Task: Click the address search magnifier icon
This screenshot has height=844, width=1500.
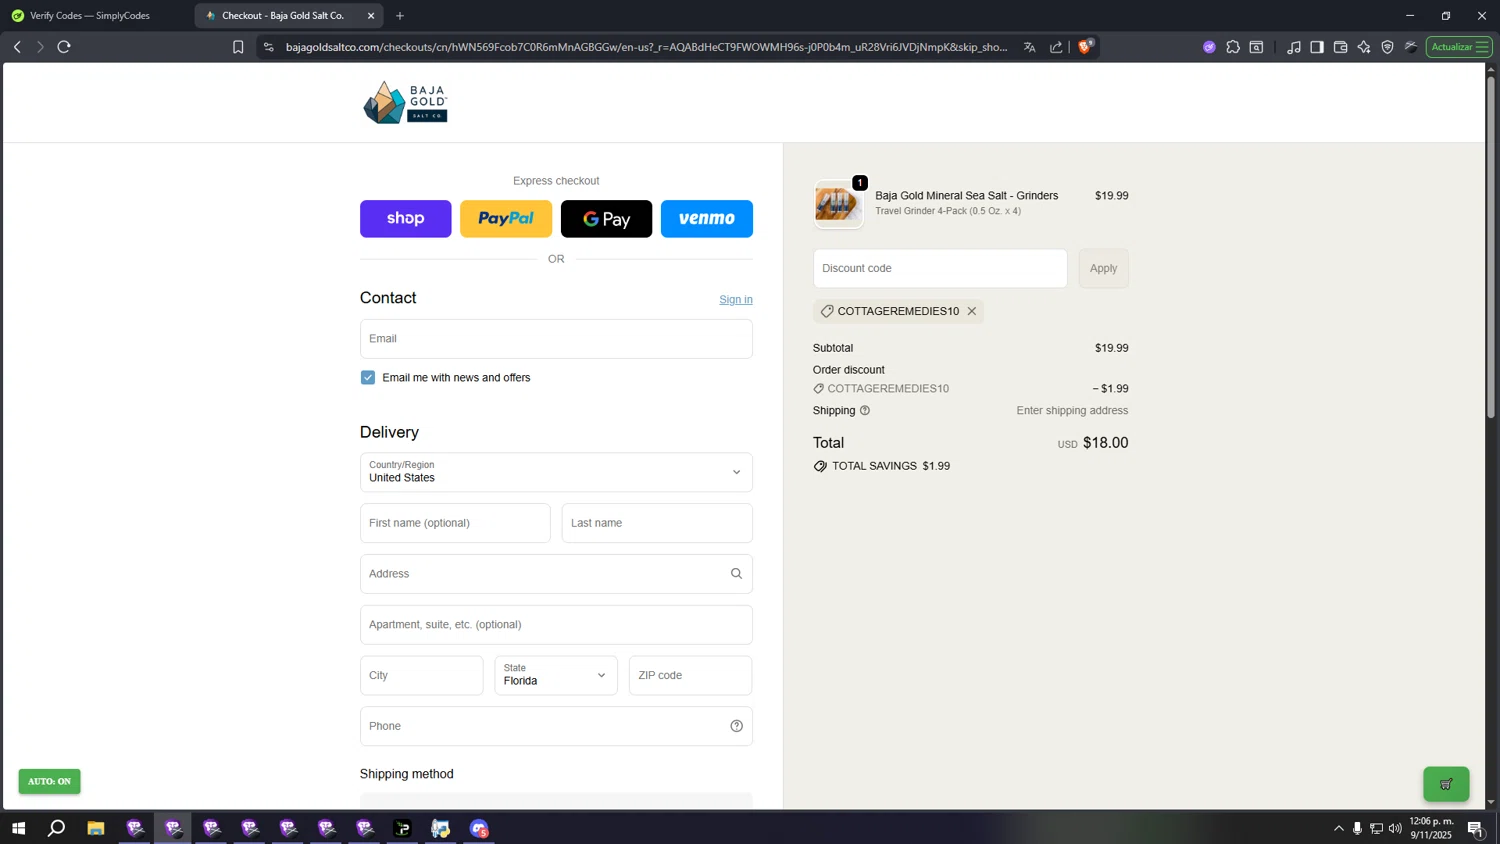Action: tap(737, 574)
